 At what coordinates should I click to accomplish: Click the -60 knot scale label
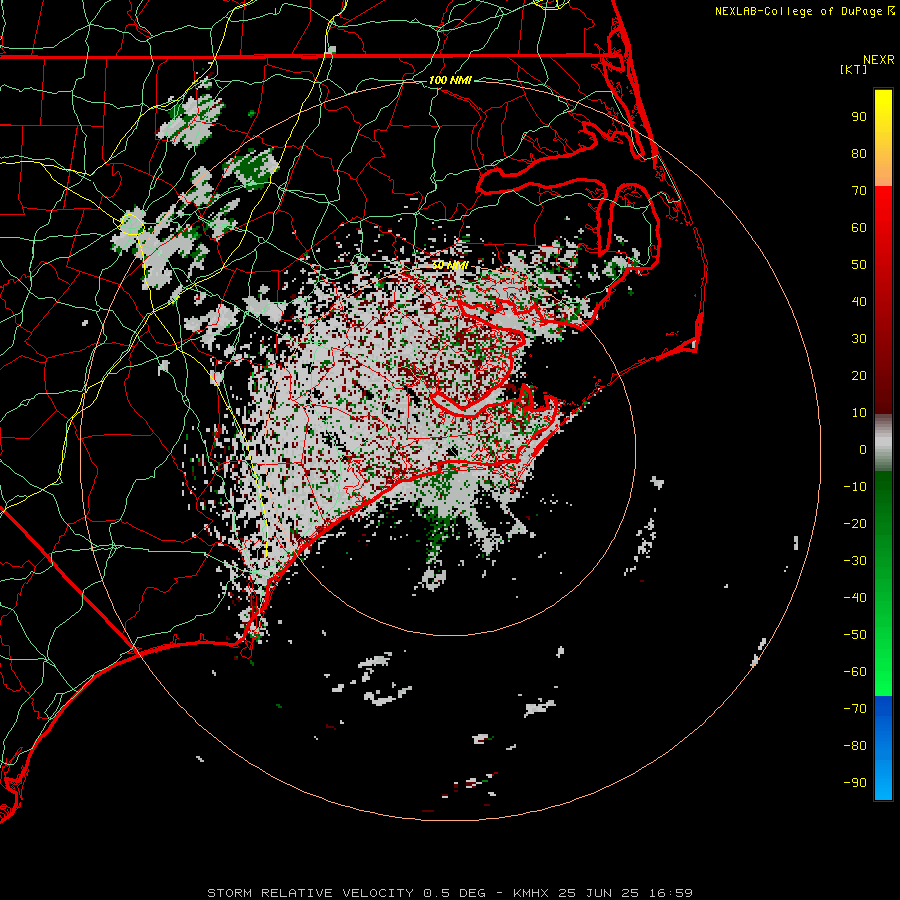coord(855,672)
